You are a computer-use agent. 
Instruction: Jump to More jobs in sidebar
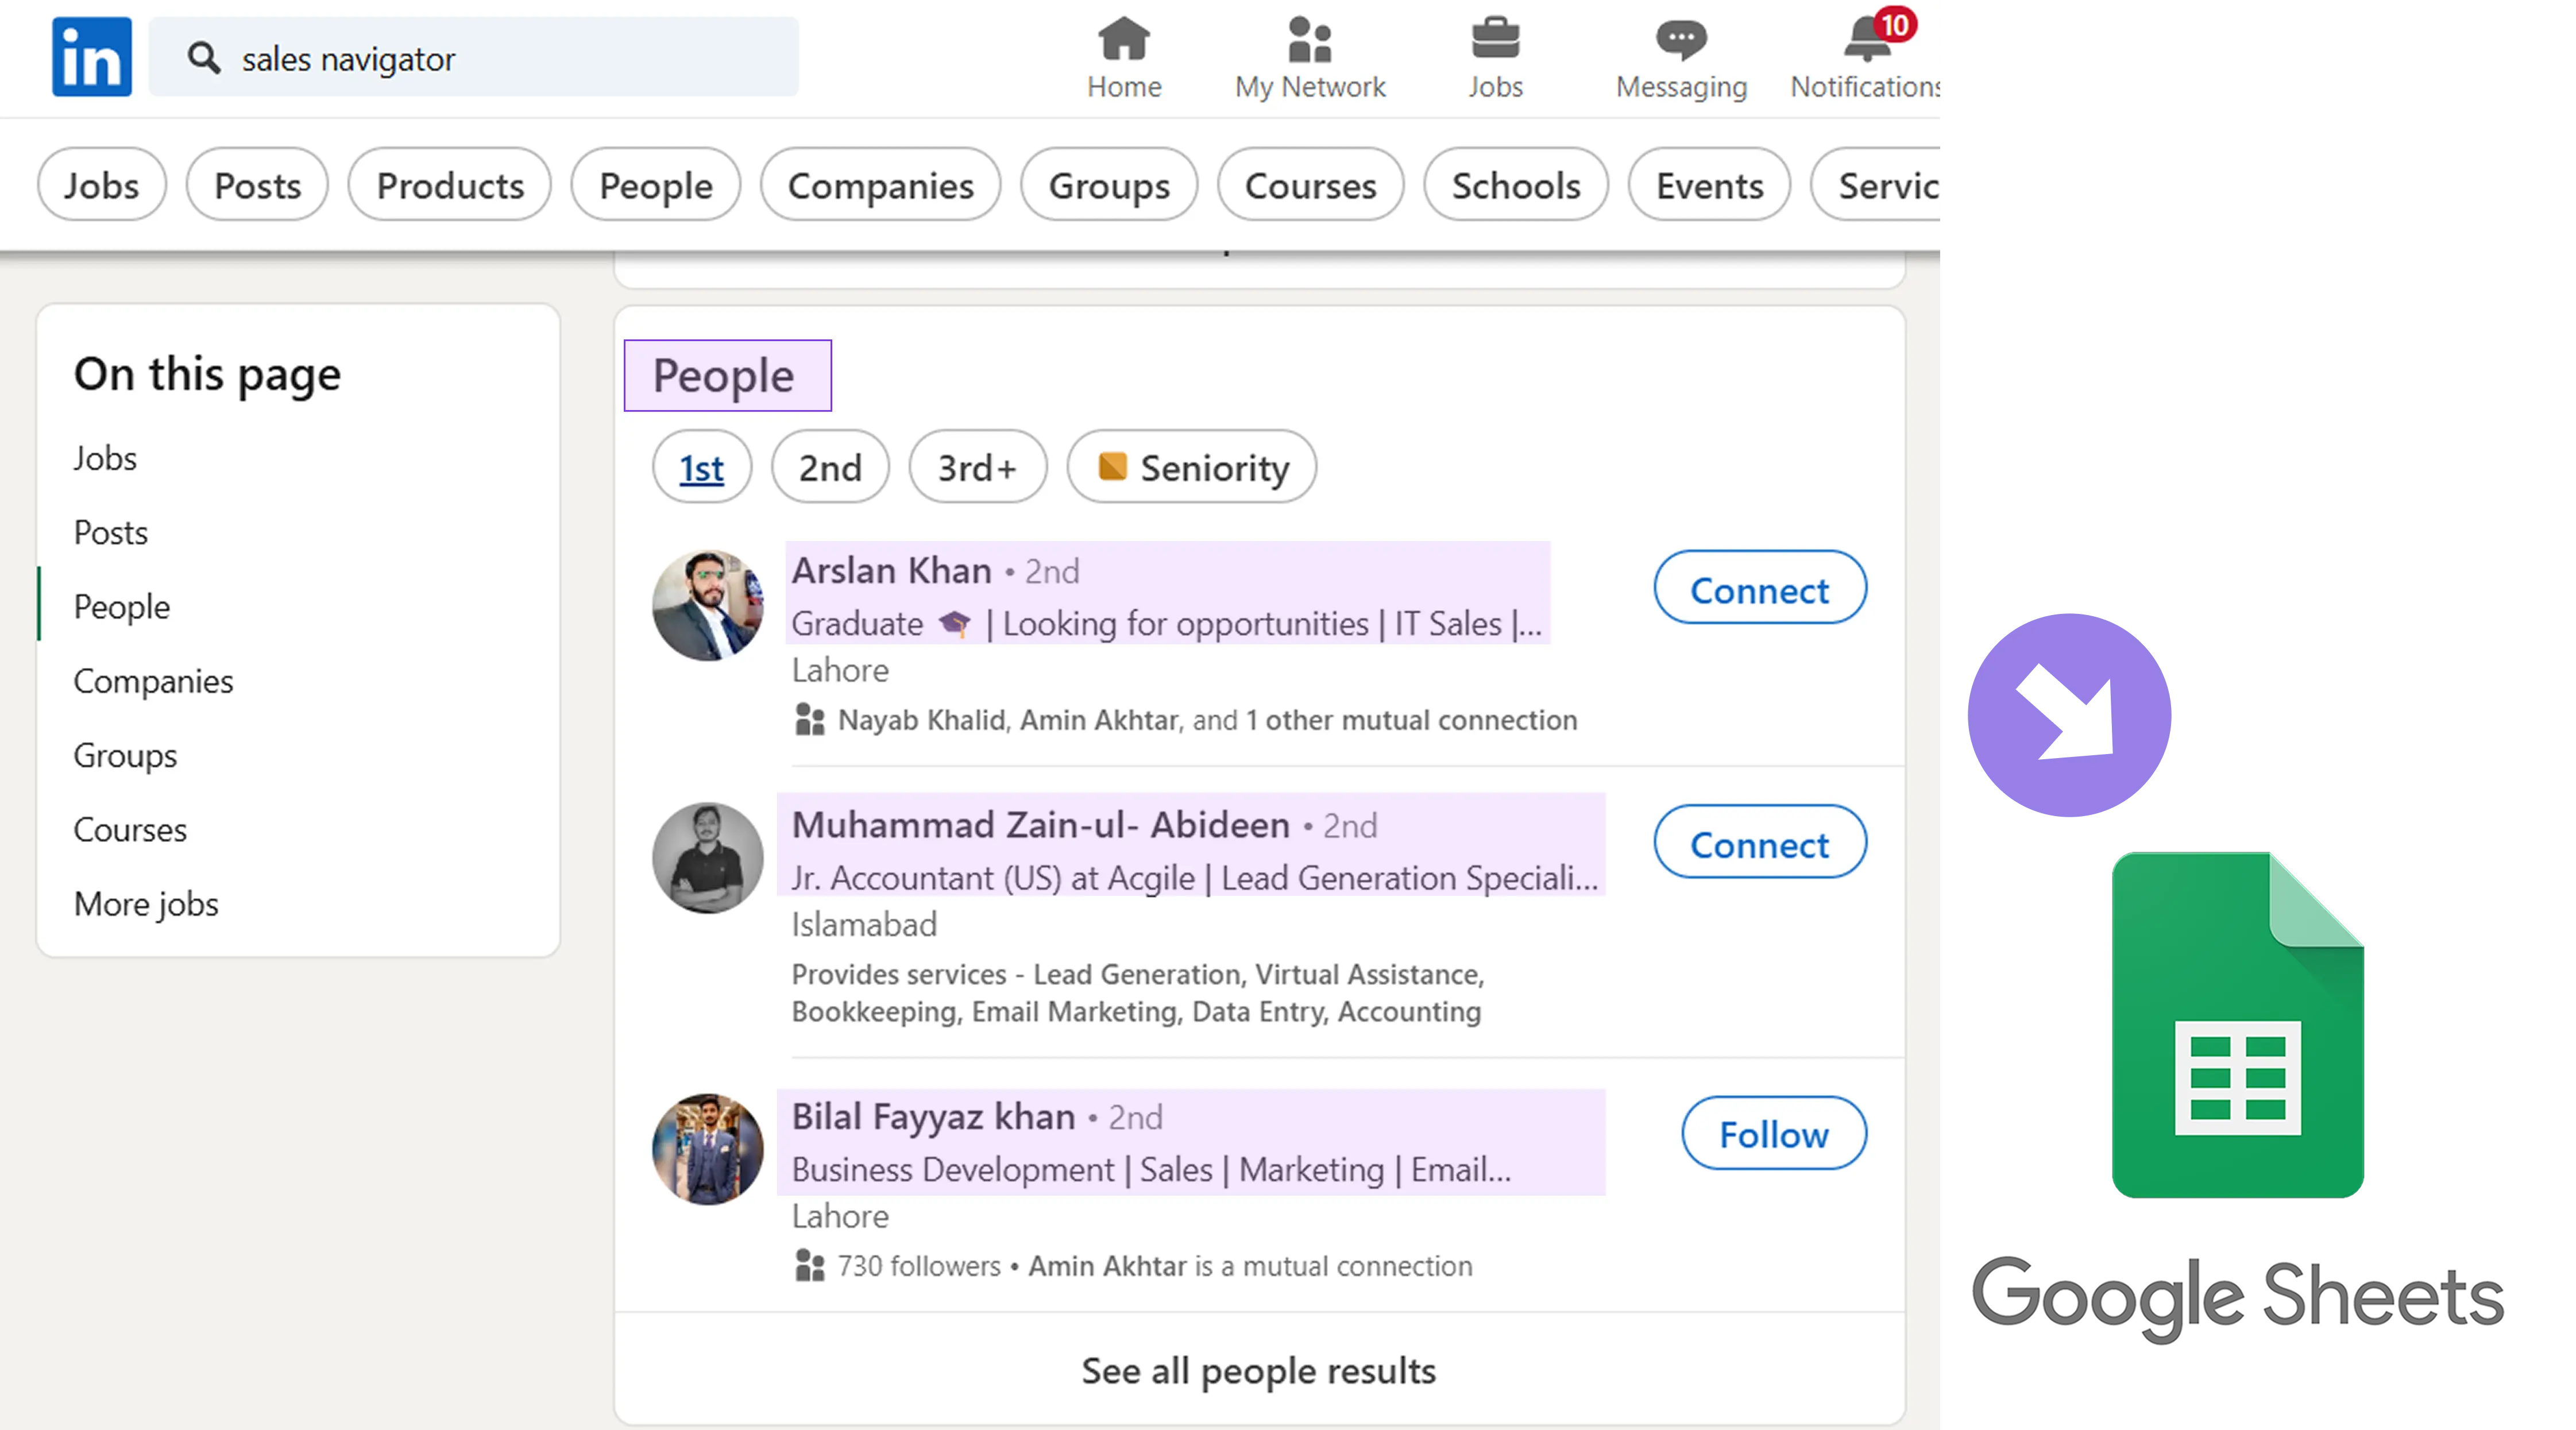click(x=146, y=904)
